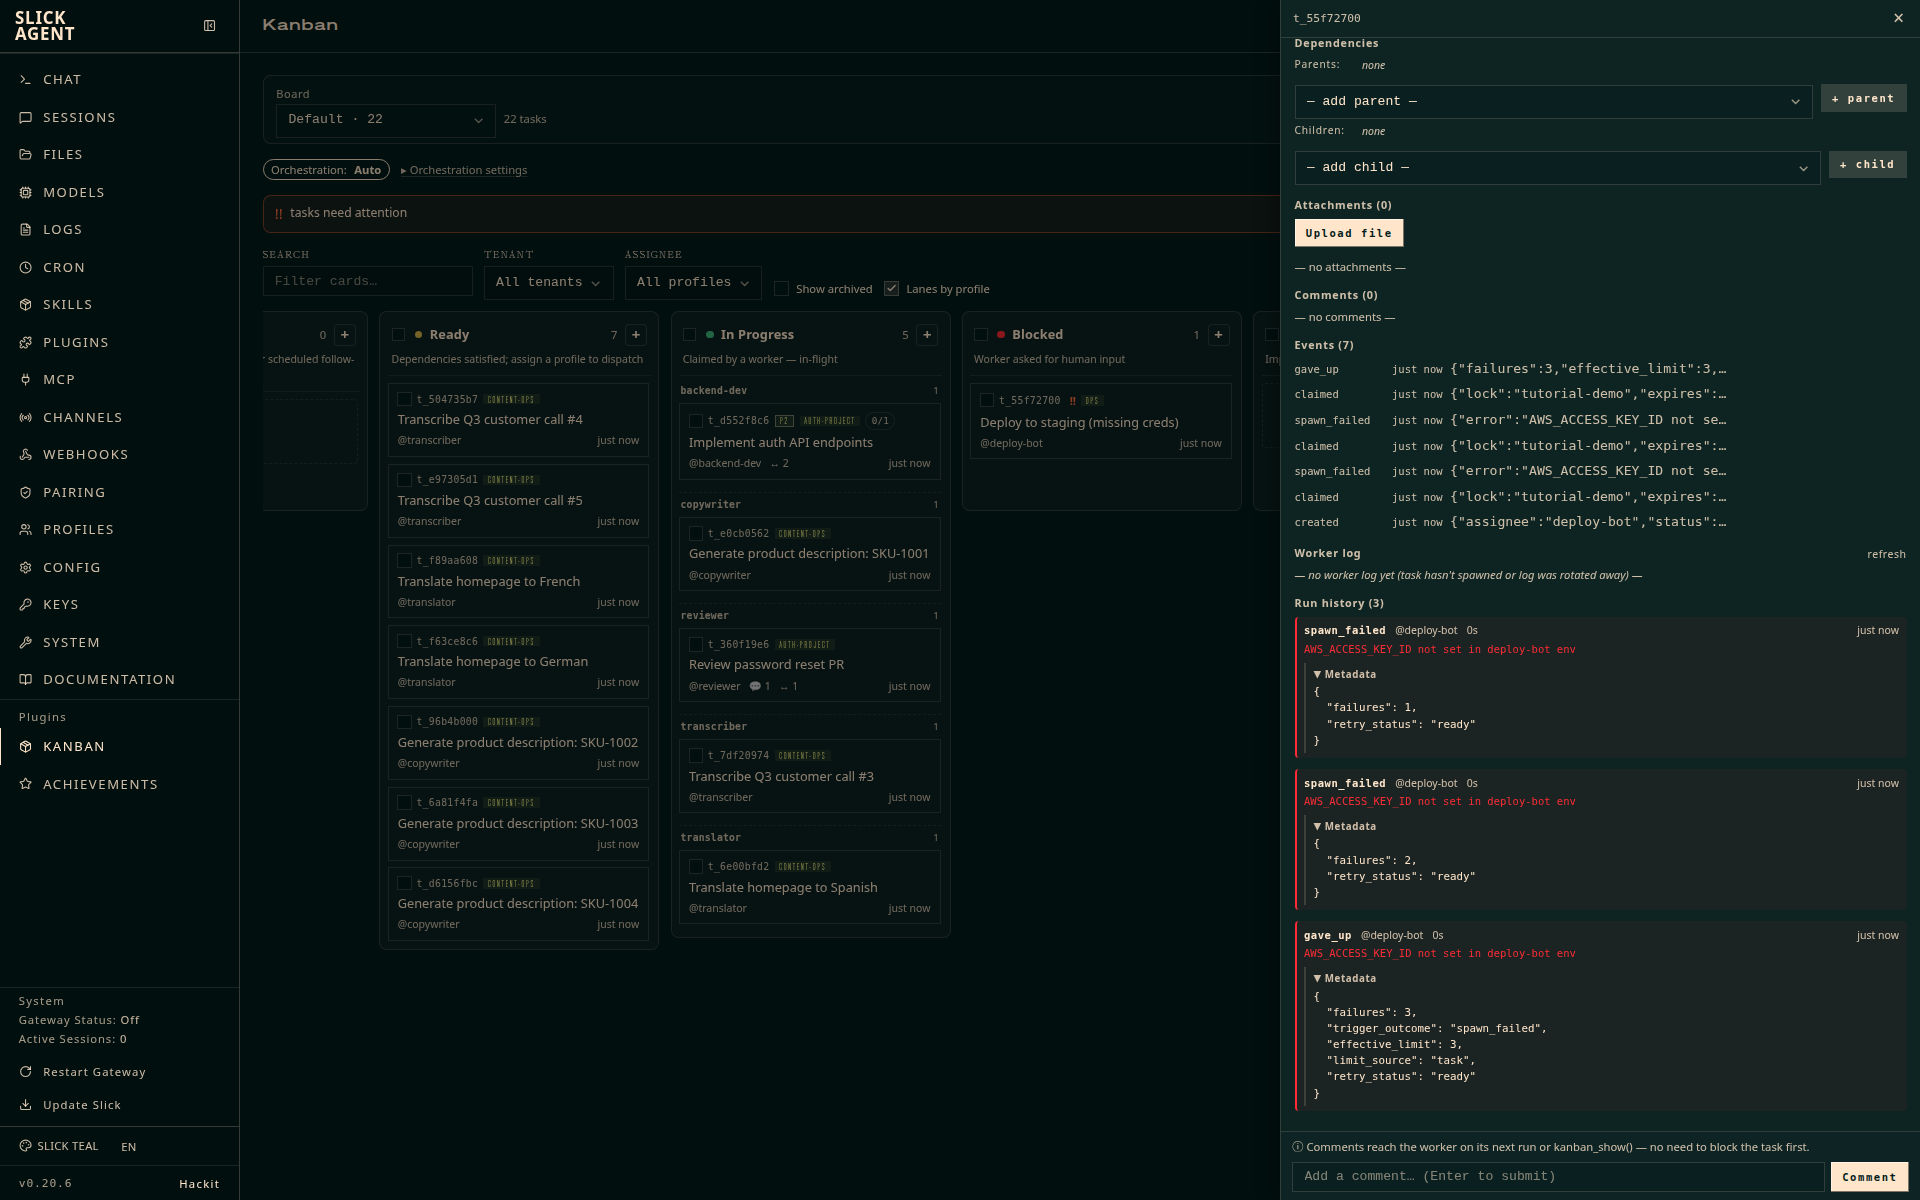Screen dimensions: 1920x1200
Task: Collapse the sidebar panel icon
Action: click(209, 26)
